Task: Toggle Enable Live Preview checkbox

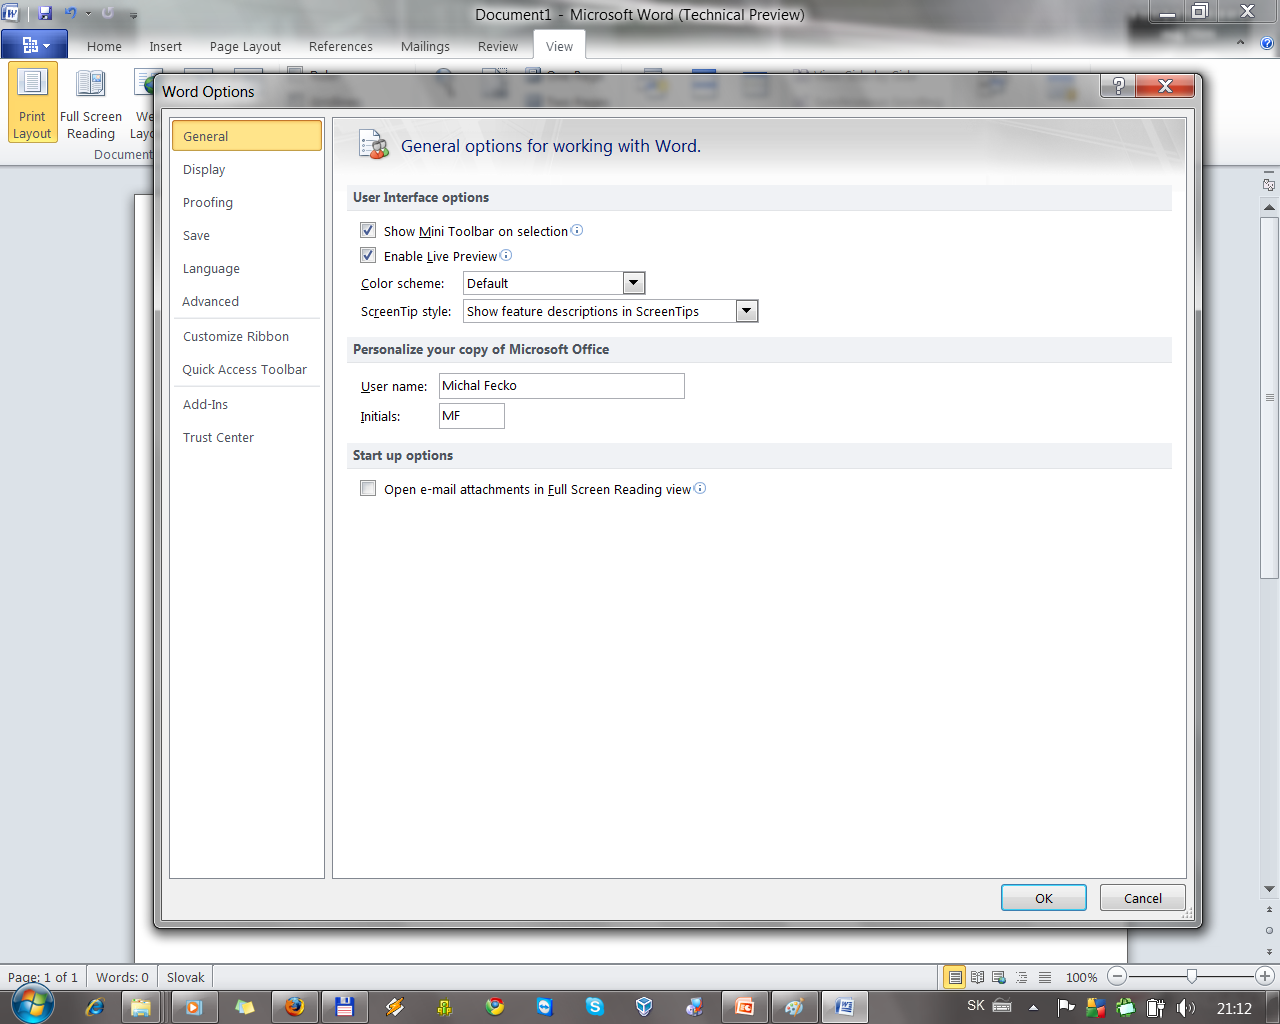Action: [368, 255]
